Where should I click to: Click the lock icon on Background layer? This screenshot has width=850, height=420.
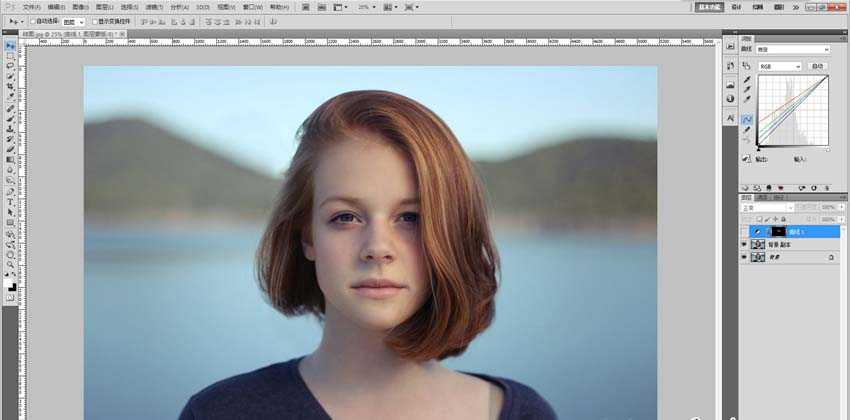pos(831,257)
